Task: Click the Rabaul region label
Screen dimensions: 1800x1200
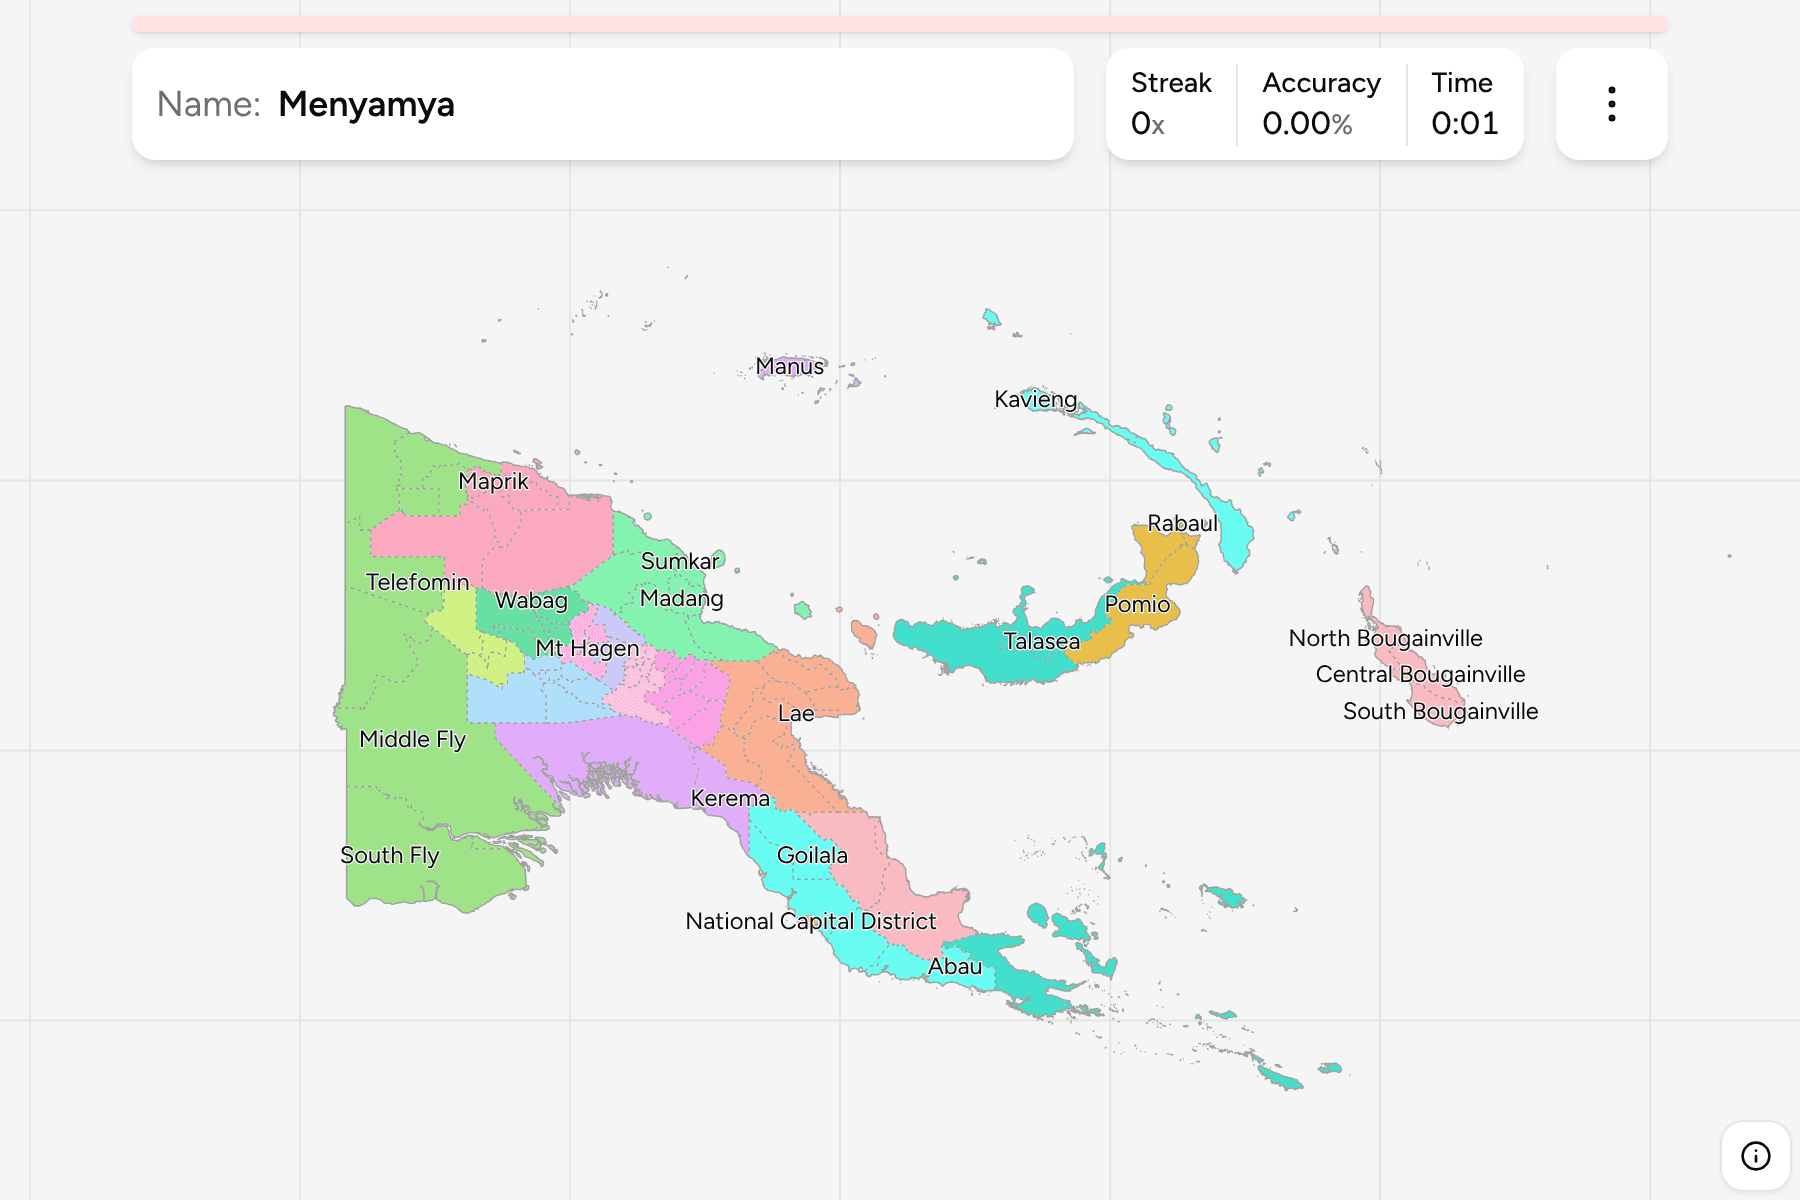Action: tap(1182, 523)
